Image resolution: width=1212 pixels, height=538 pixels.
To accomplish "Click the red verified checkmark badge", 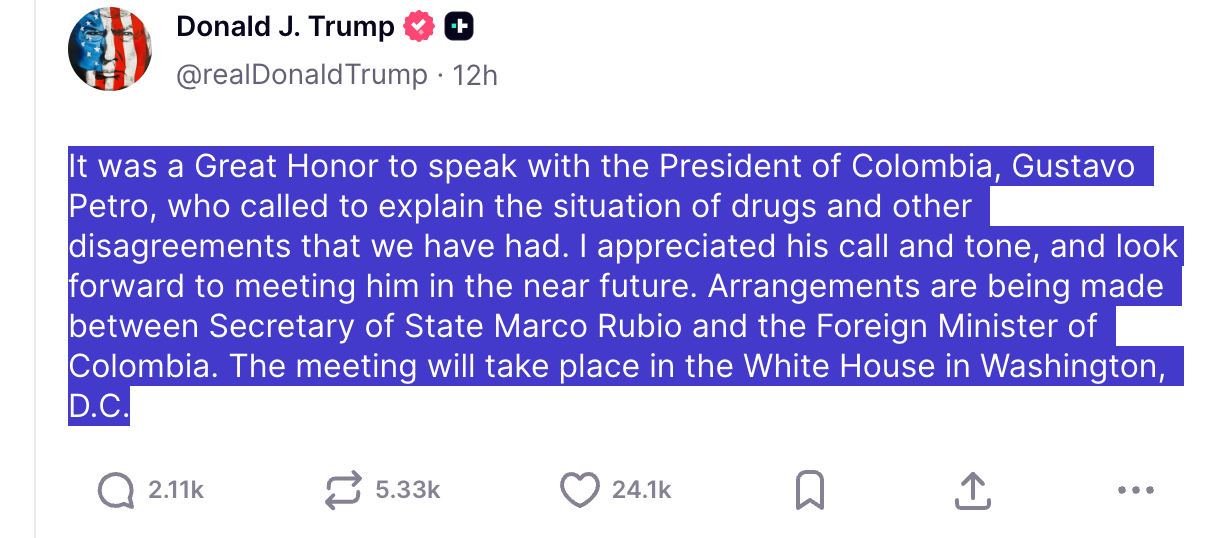I will tap(419, 28).
